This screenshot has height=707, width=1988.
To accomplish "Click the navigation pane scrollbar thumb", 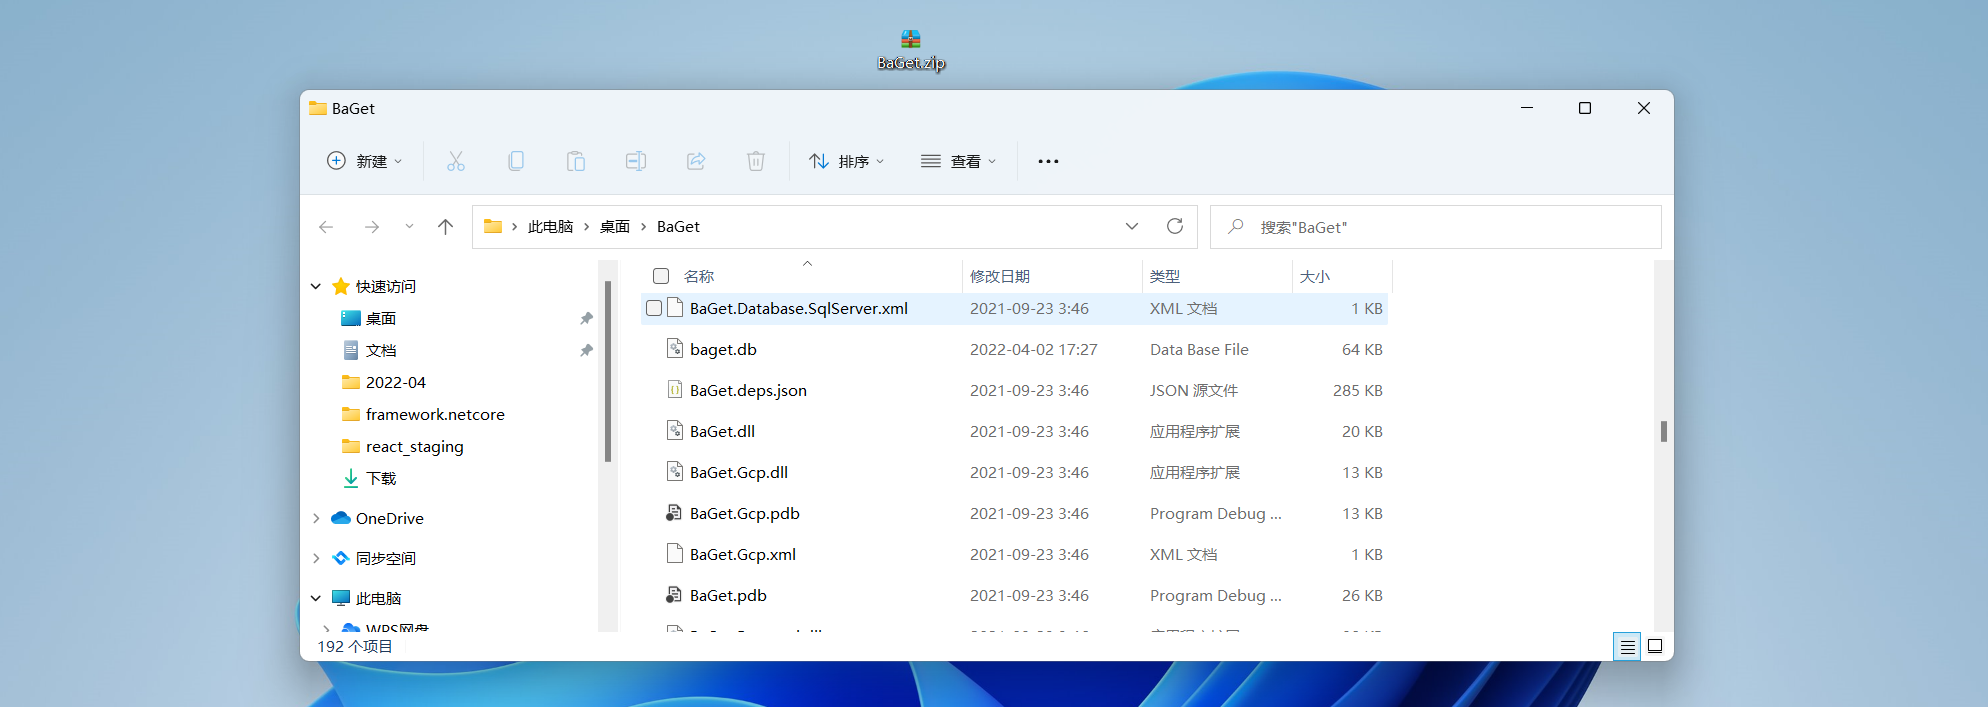I will [x=608, y=372].
